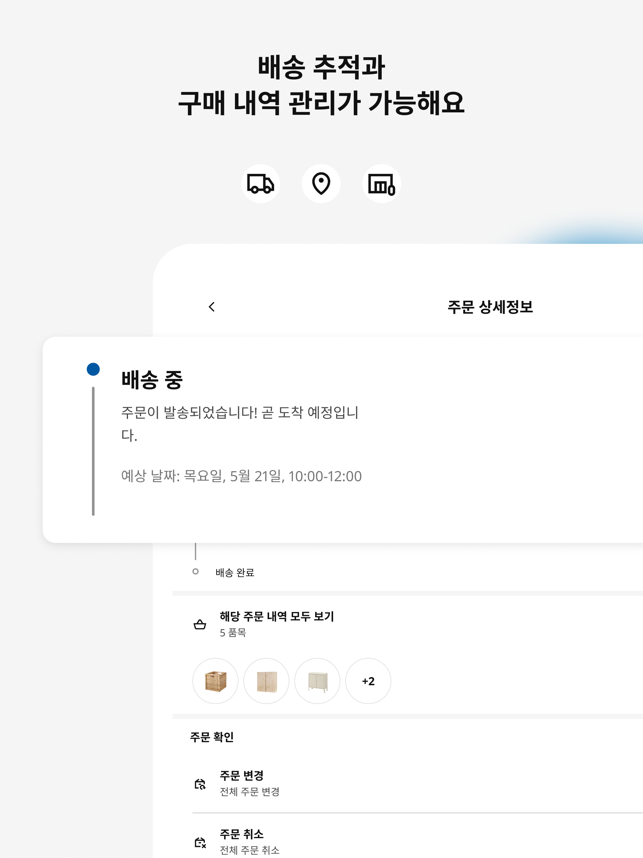
Task: Click the blue 배송 중 status dot
Action: pyautogui.click(x=94, y=369)
